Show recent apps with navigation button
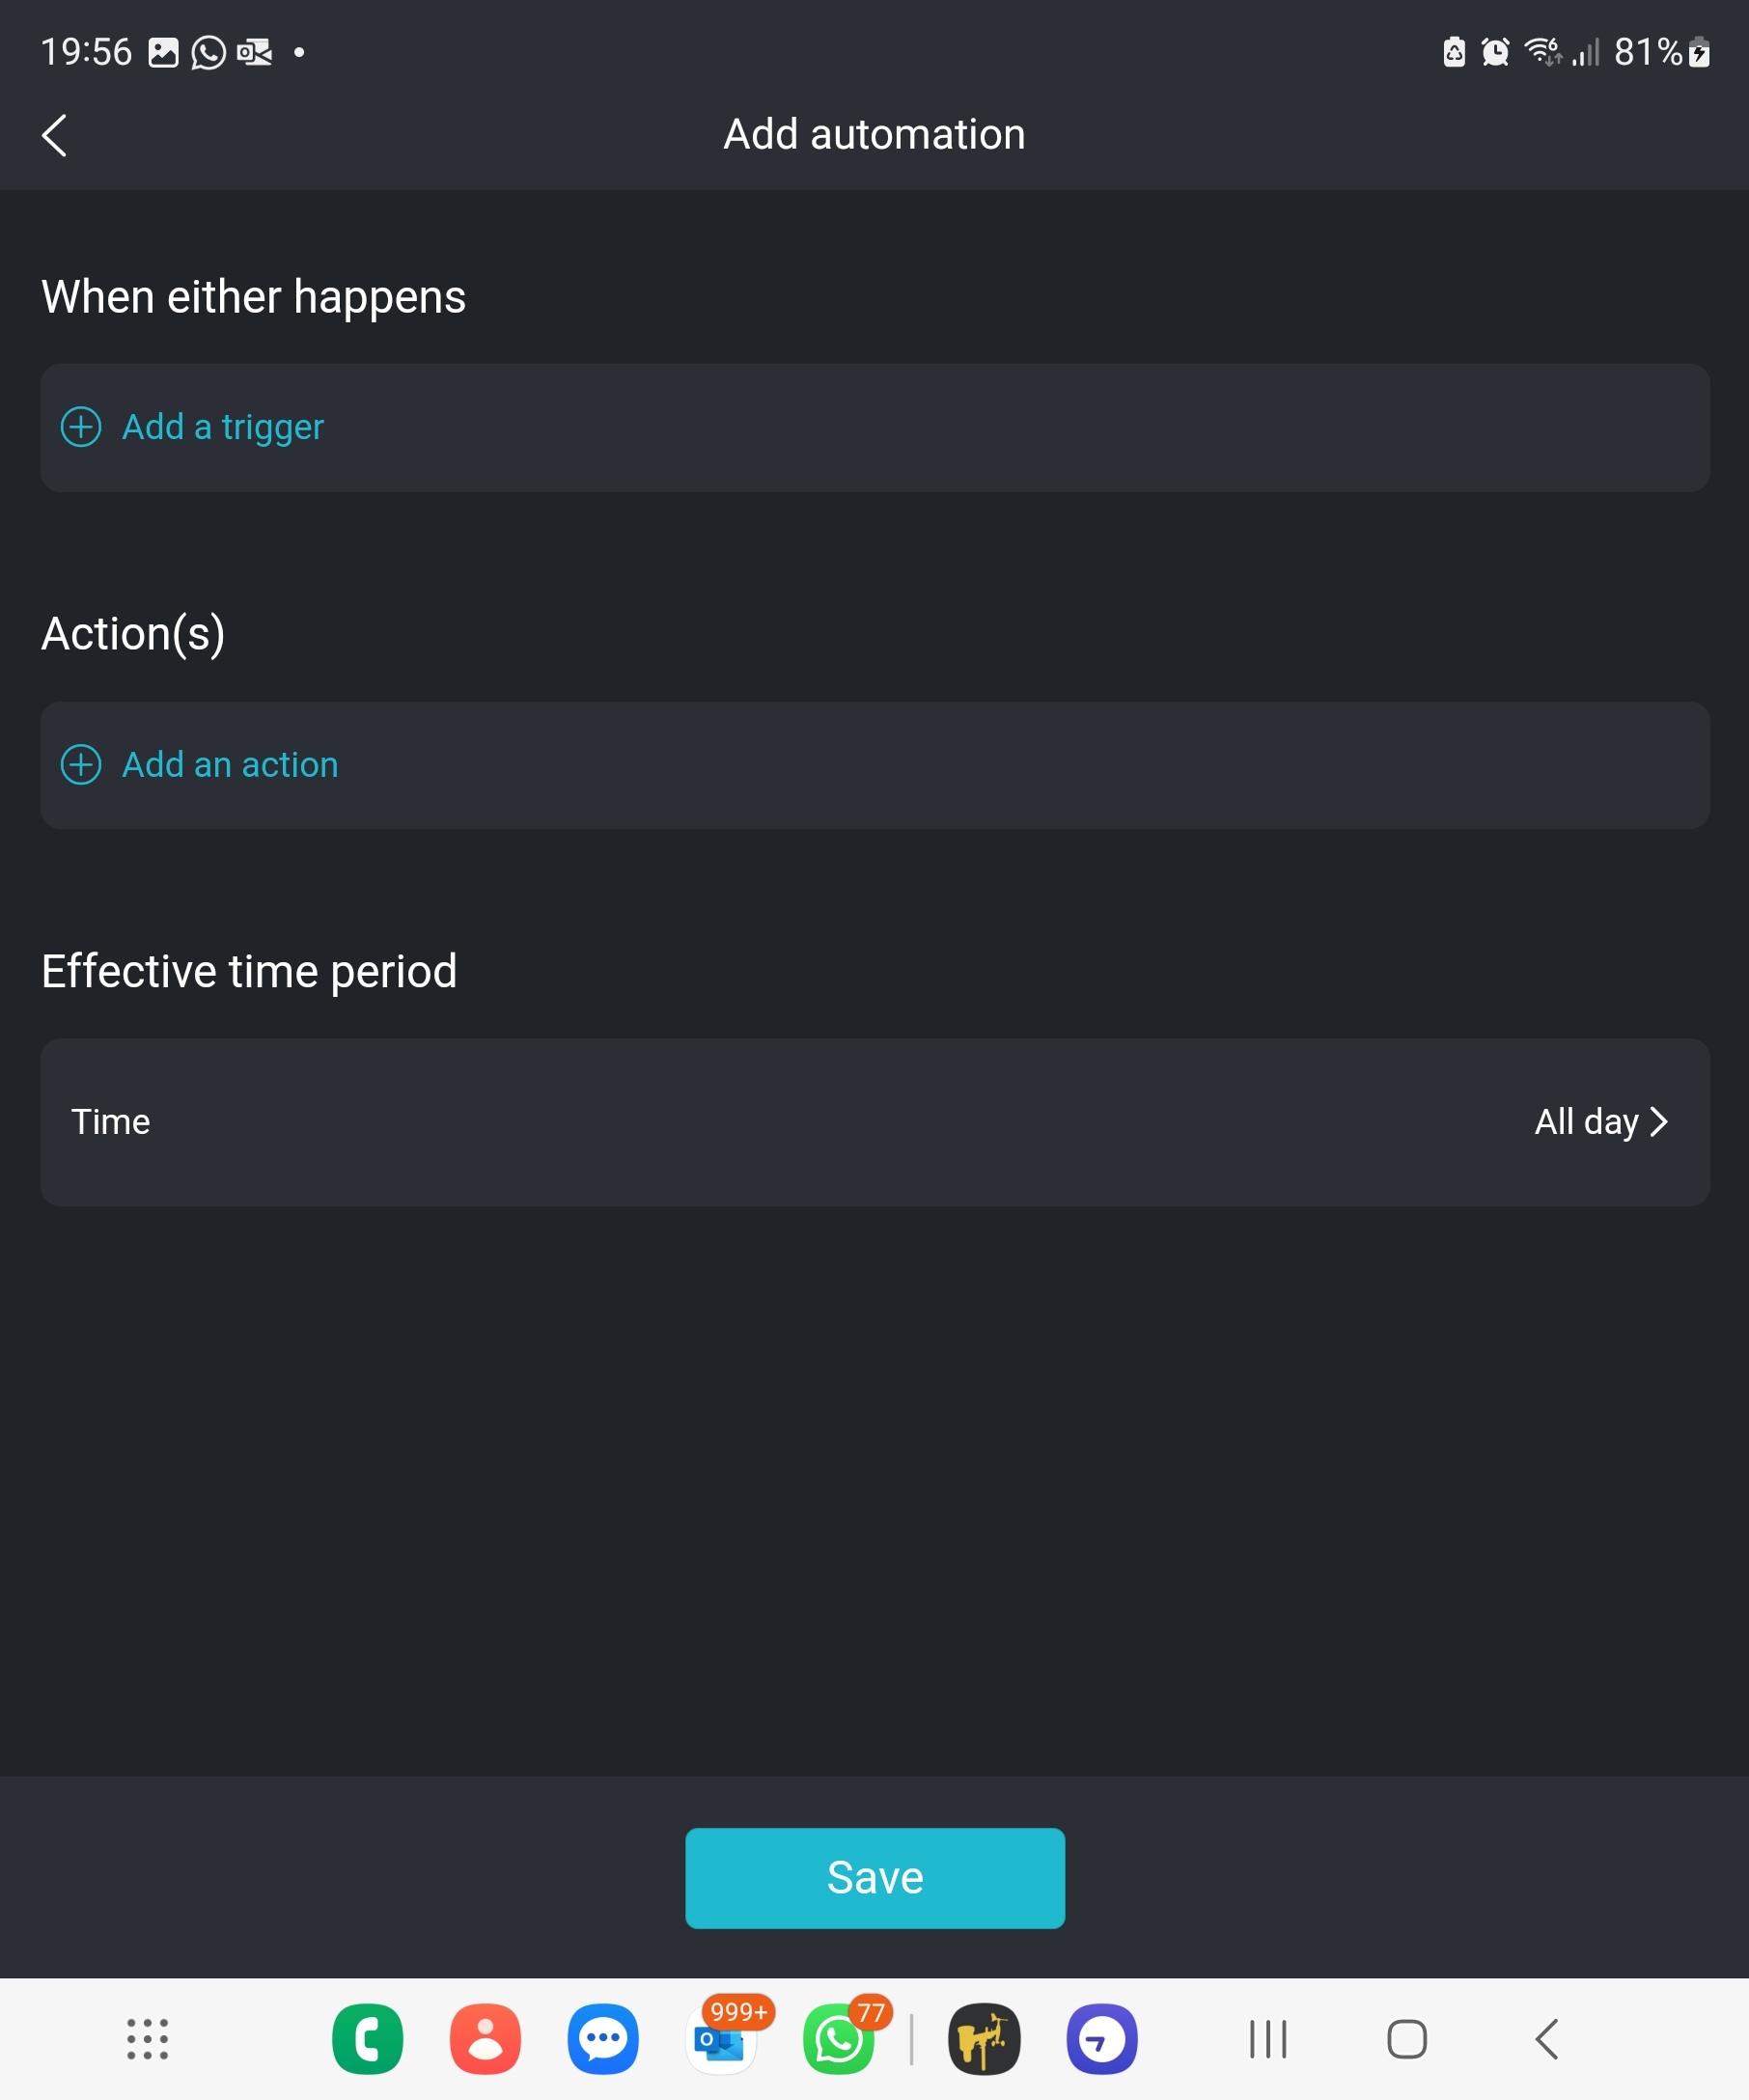 [x=1268, y=2039]
